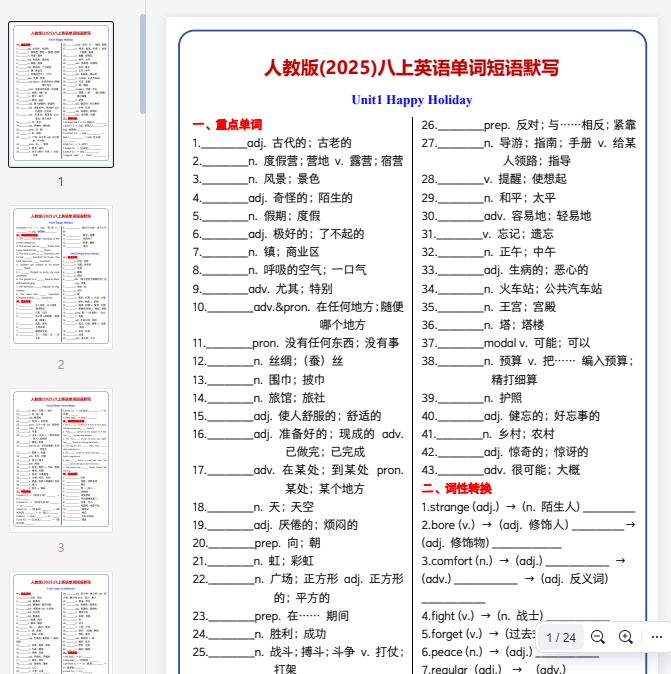
Task: Click the heading Unit1 Happy Holiday
Action: pos(412,100)
